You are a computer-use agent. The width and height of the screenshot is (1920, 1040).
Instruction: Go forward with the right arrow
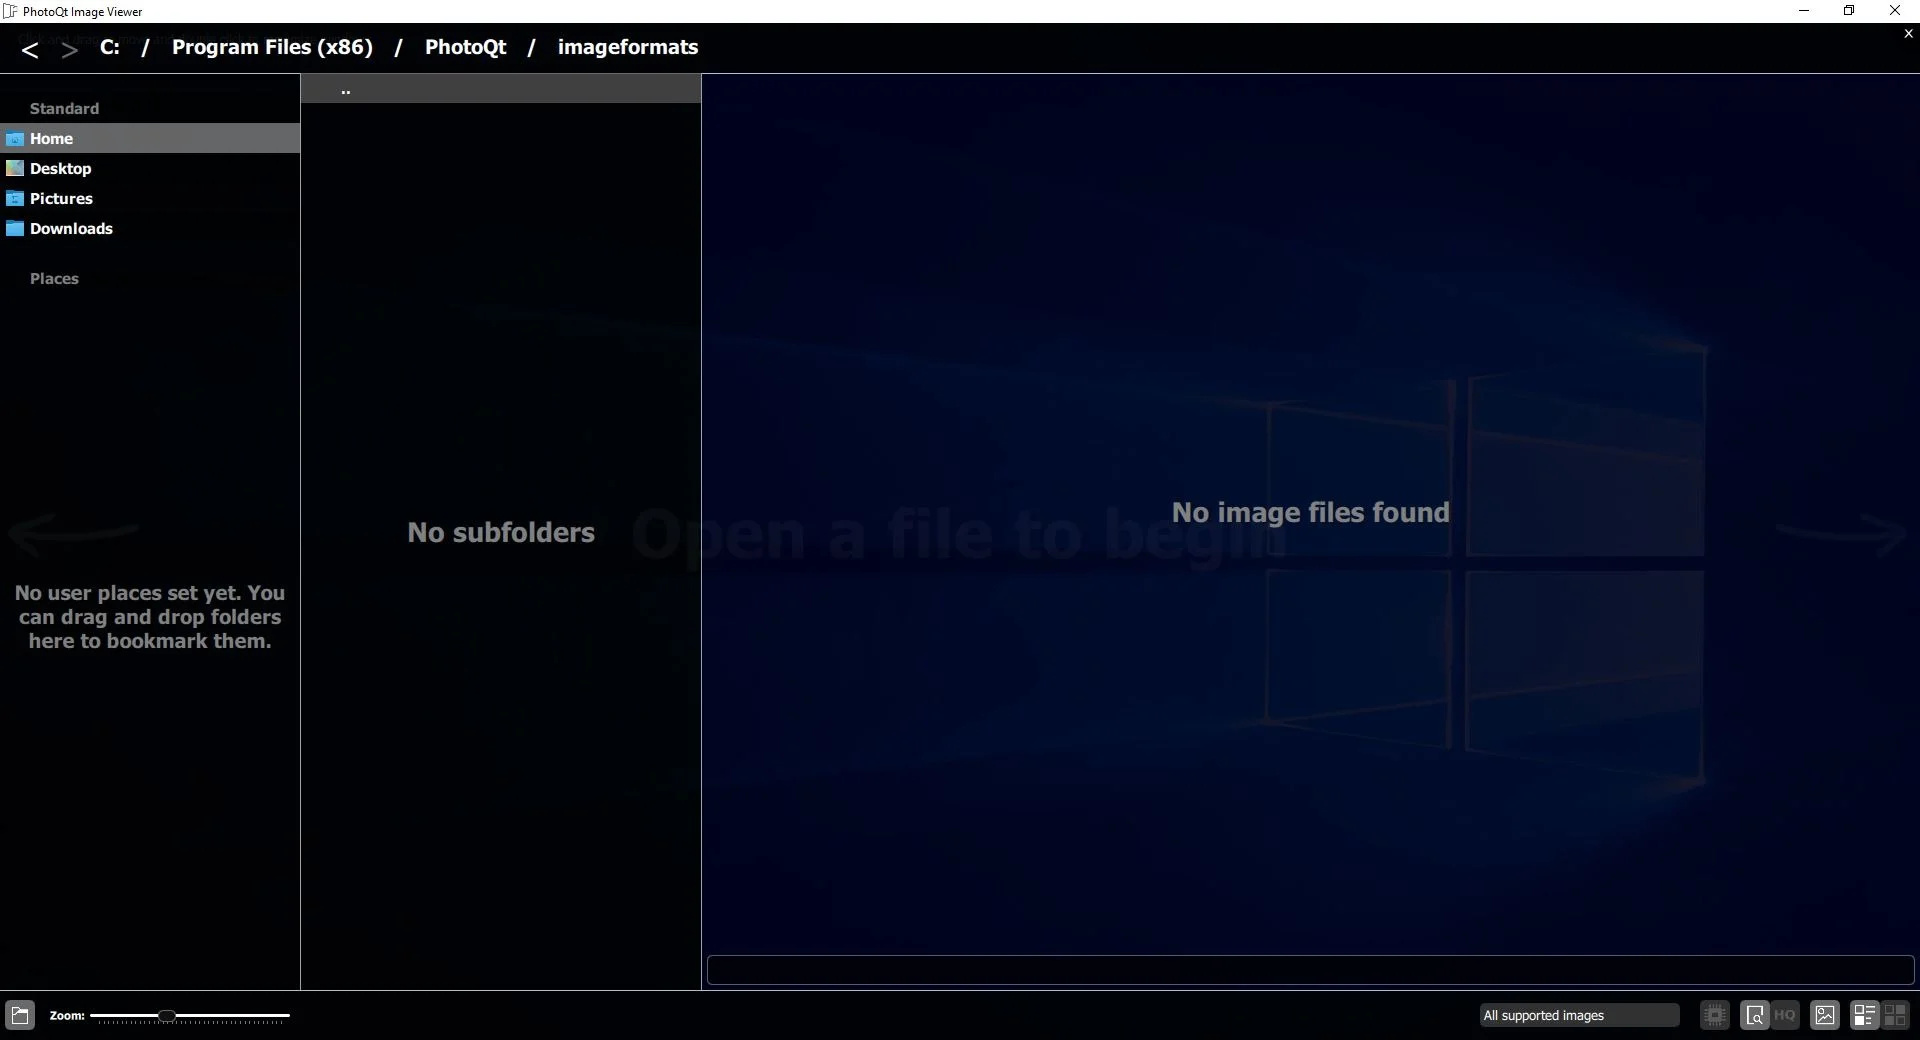69,49
